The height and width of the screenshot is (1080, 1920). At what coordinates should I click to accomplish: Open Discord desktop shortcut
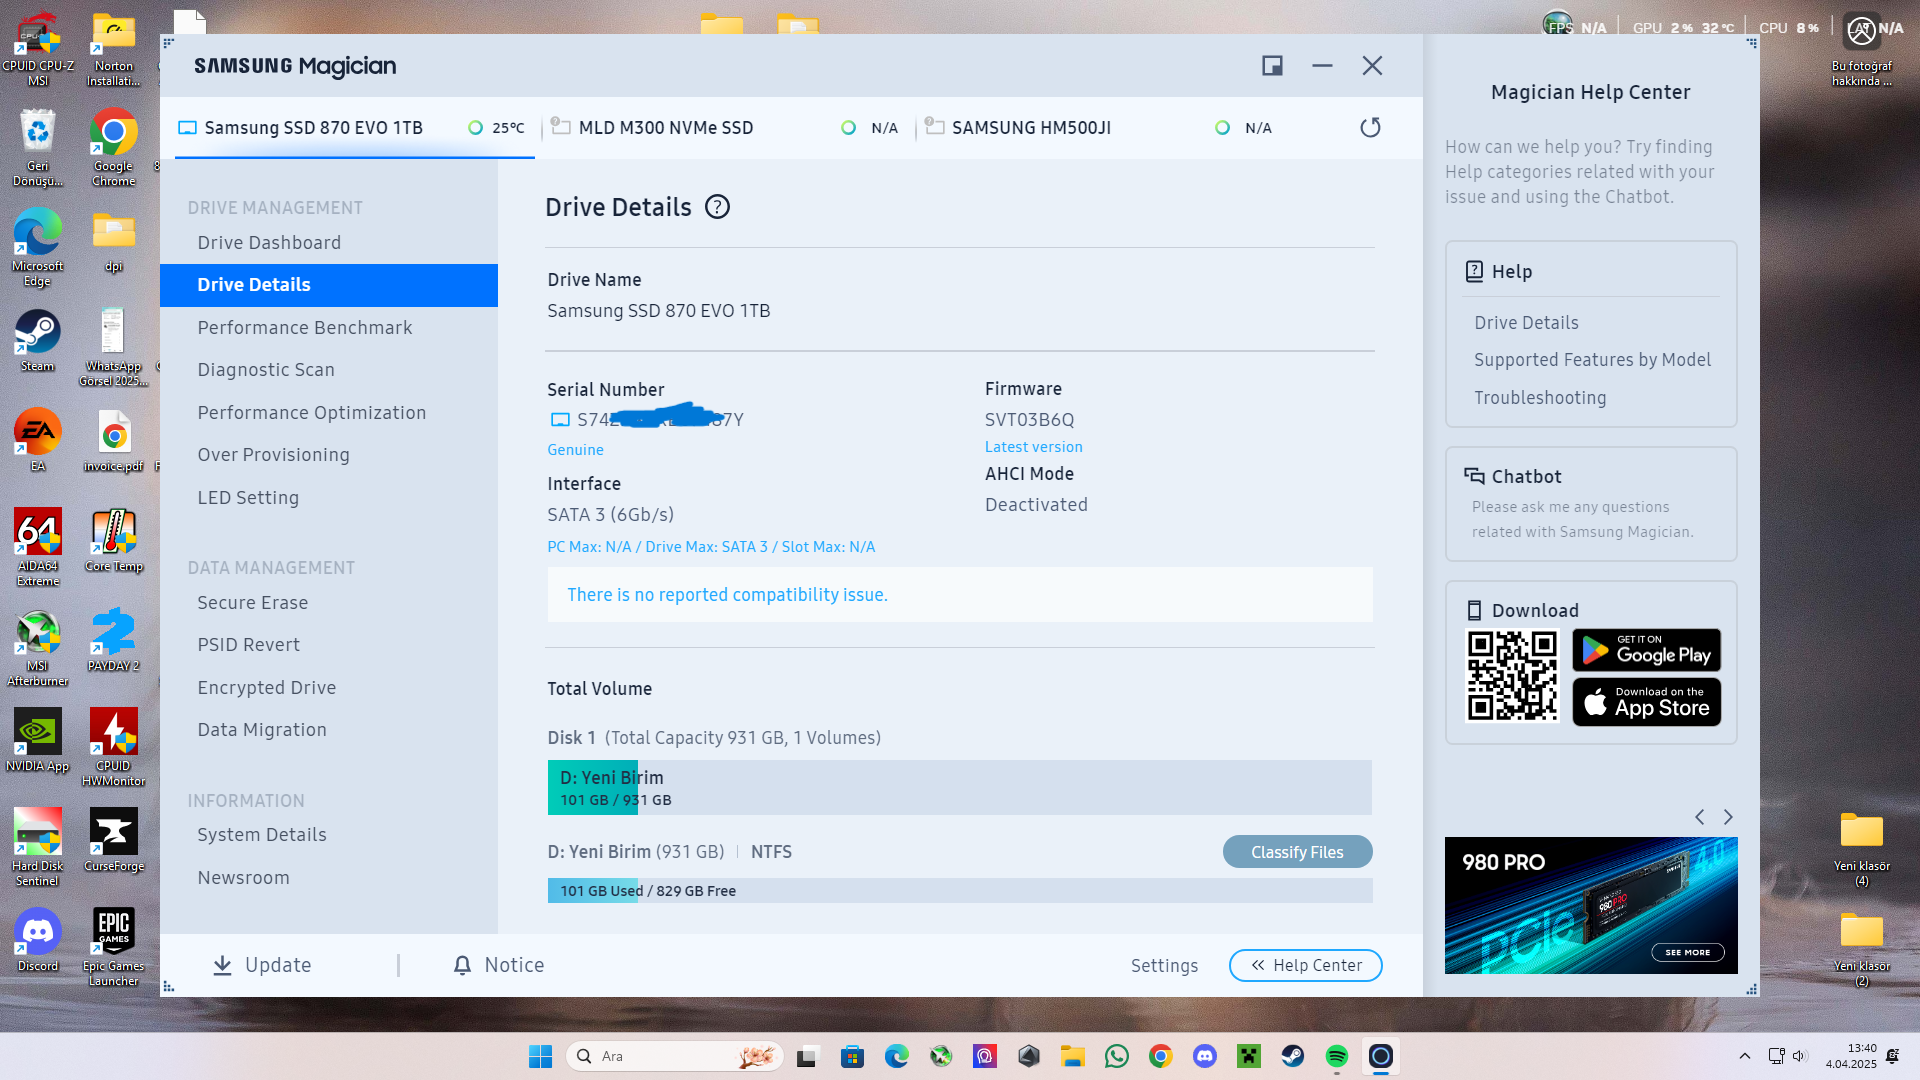[x=38, y=940]
